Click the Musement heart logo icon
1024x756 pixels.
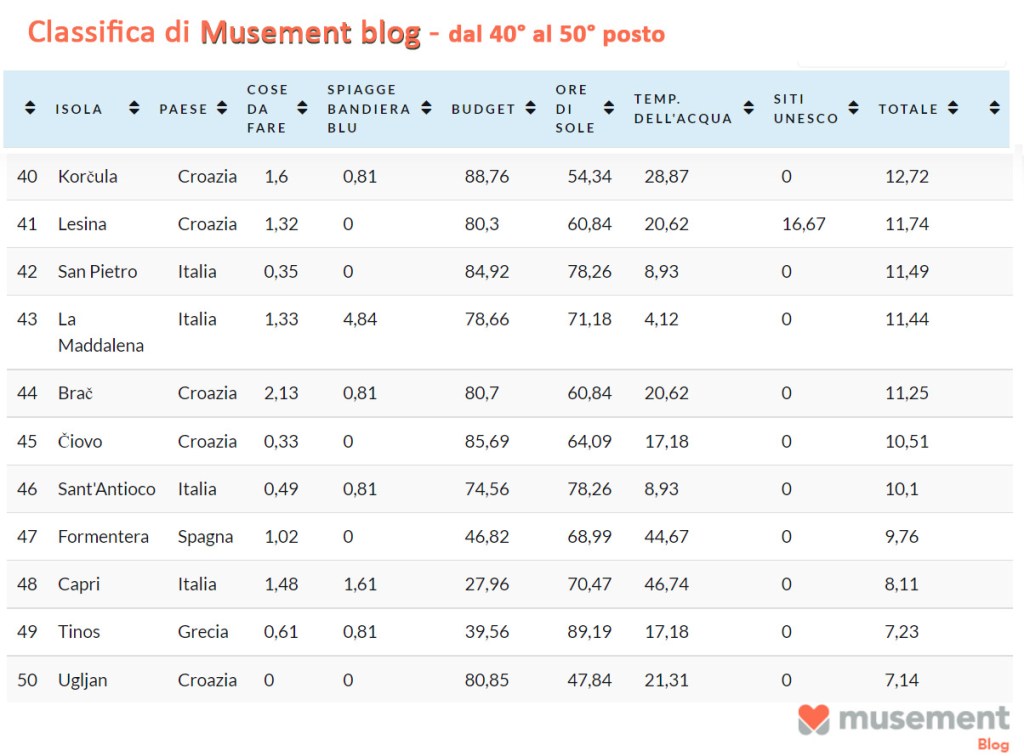tap(814, 719)
